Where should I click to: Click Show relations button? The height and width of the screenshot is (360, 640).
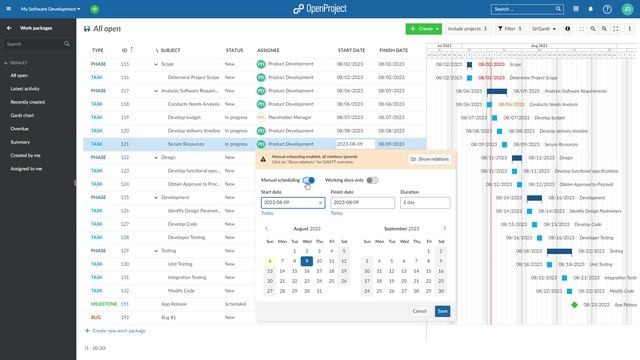429,159
